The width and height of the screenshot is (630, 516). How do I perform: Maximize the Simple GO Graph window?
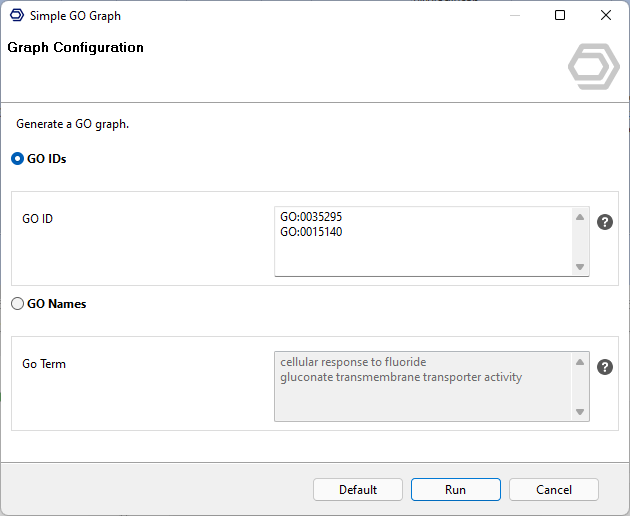coord(560,16)
